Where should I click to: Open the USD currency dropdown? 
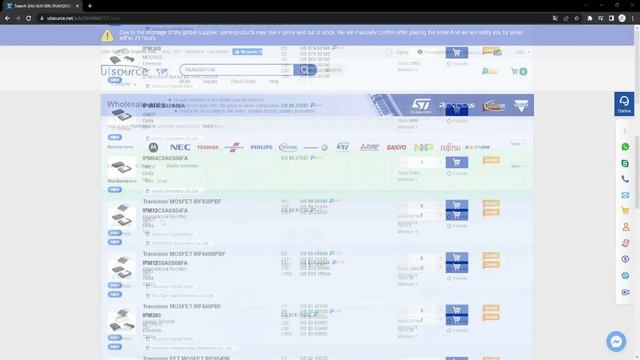522,52
